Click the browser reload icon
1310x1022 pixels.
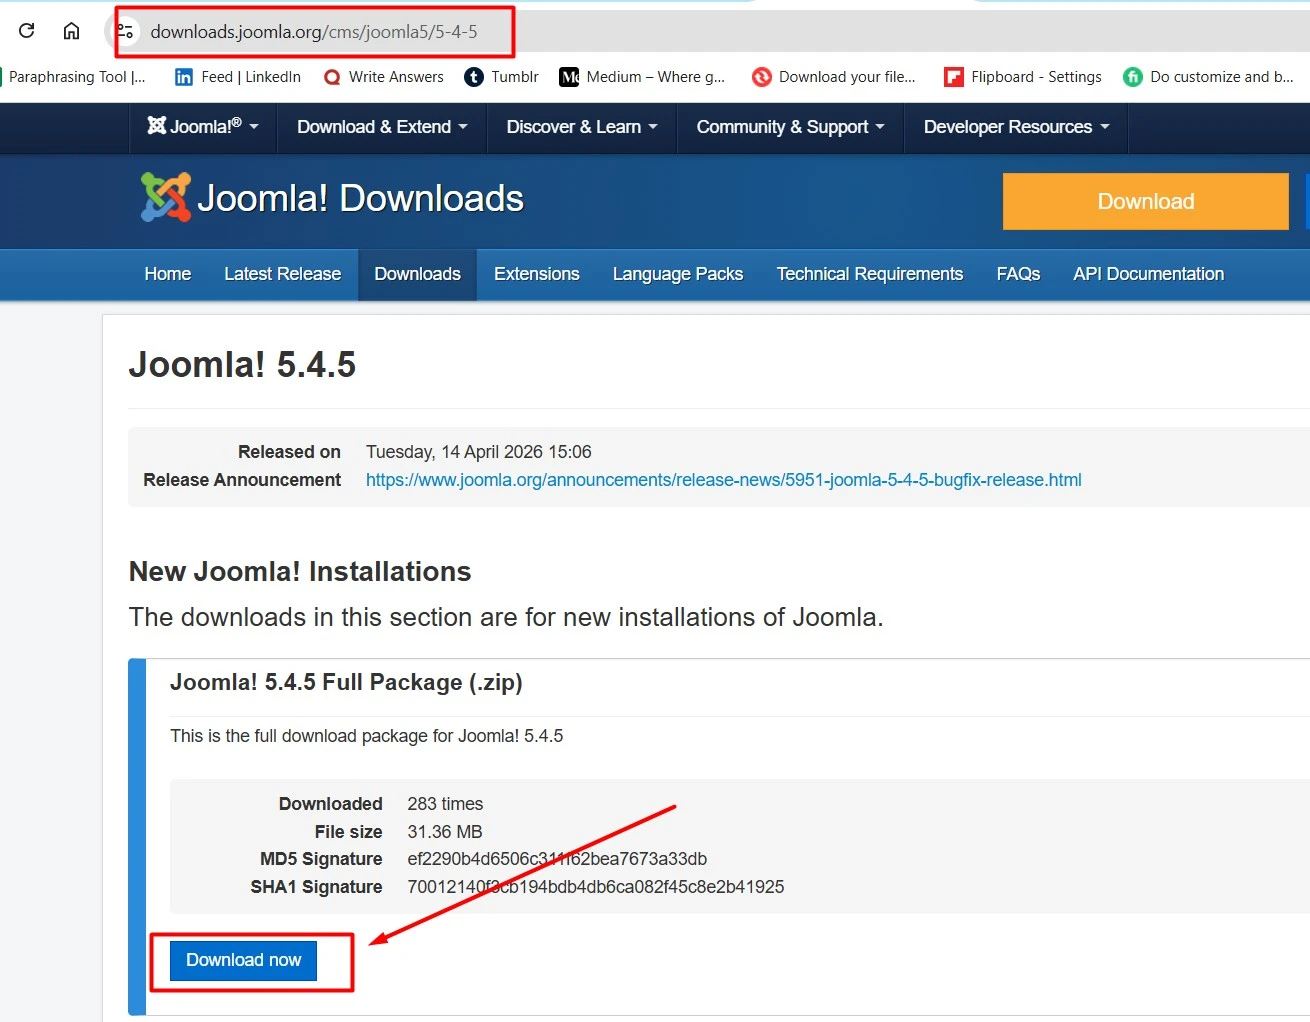coord(27,31)
